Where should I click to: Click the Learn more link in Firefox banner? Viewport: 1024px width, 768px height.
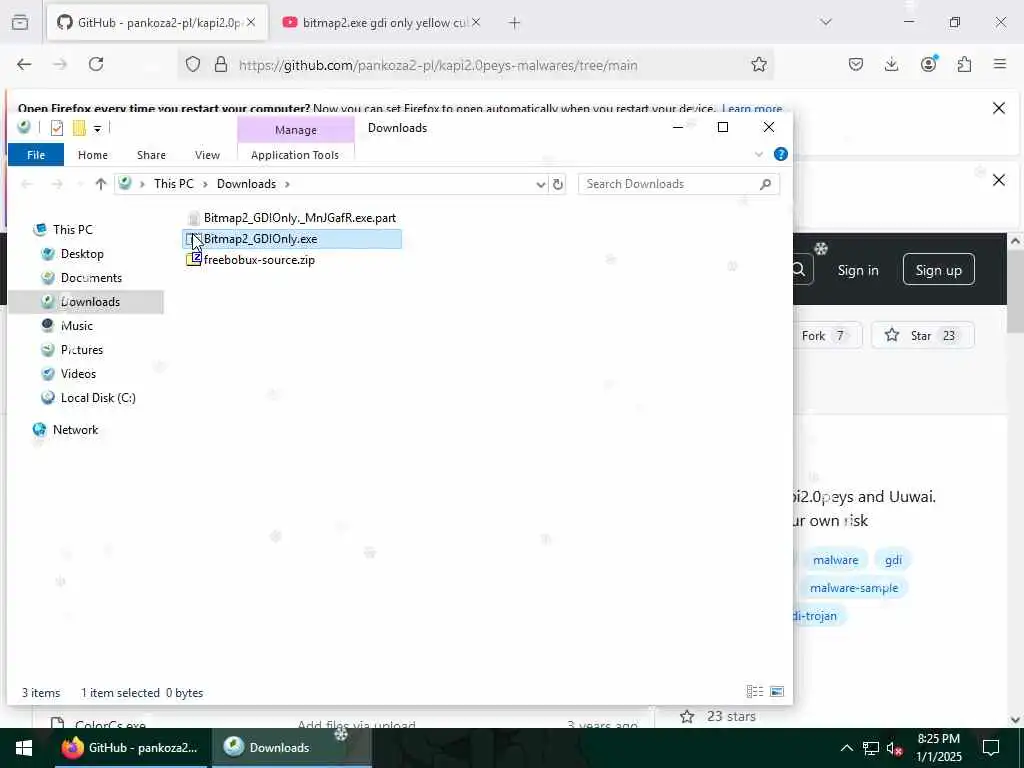point(752,108)
